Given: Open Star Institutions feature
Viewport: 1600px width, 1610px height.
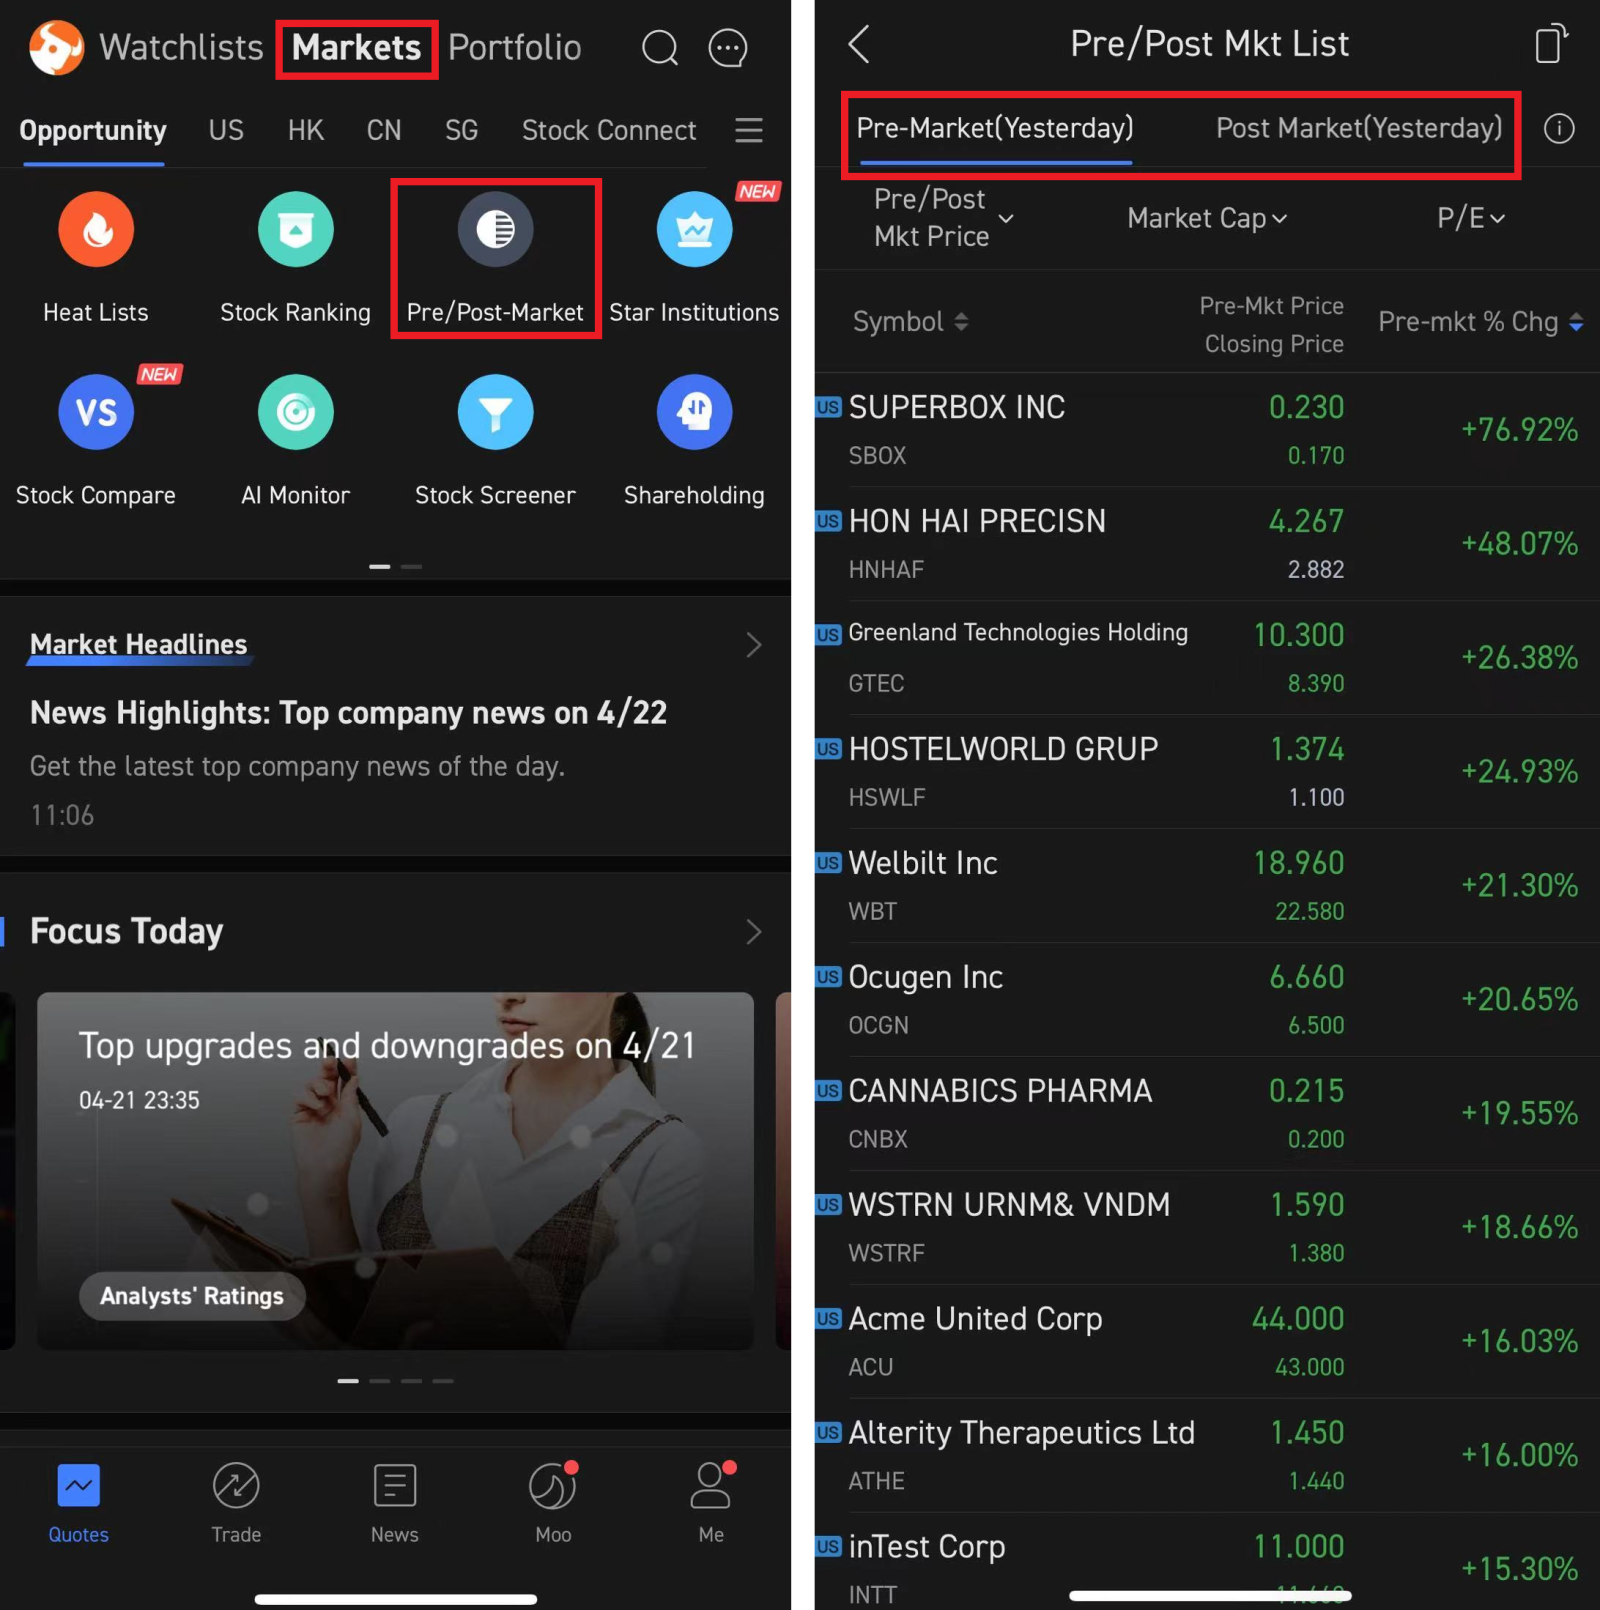Looking at the screenshot, I should point(694,230).
